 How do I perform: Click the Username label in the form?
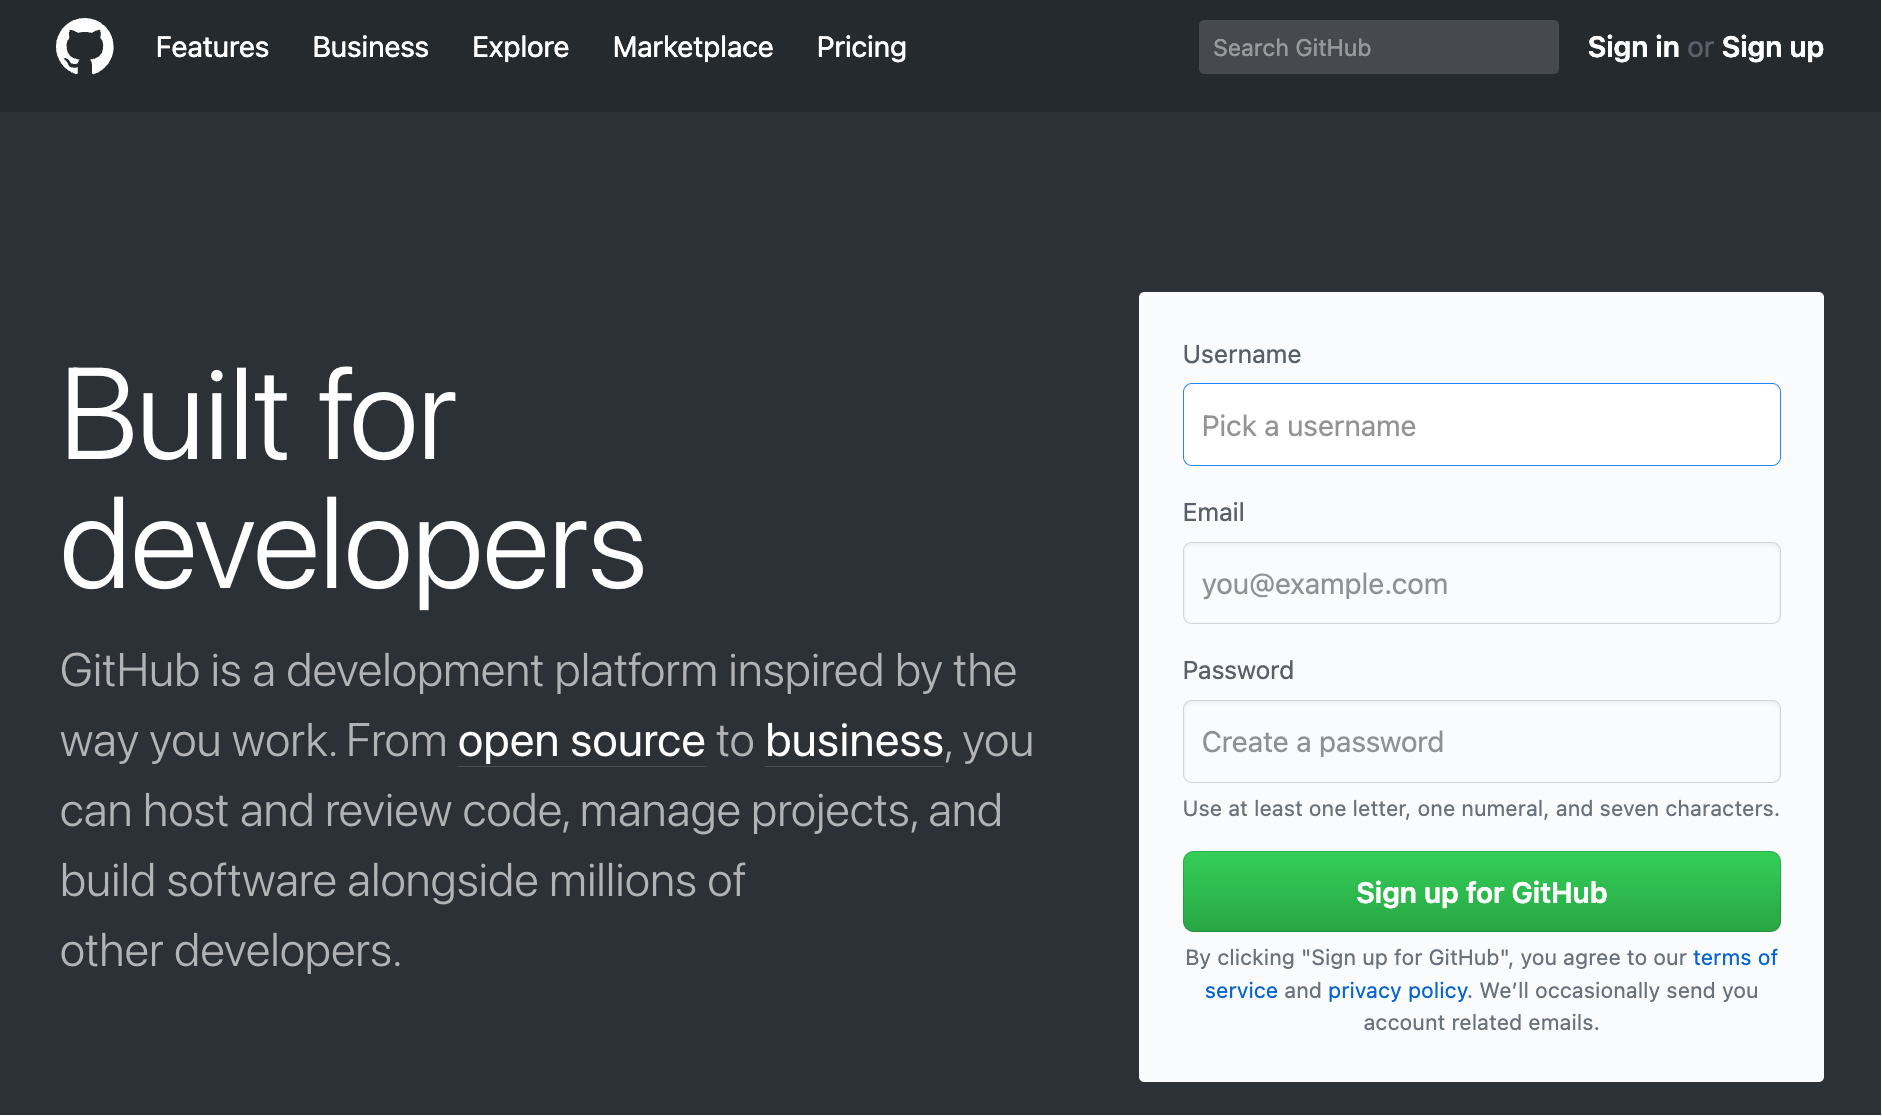click(1241, 354)
